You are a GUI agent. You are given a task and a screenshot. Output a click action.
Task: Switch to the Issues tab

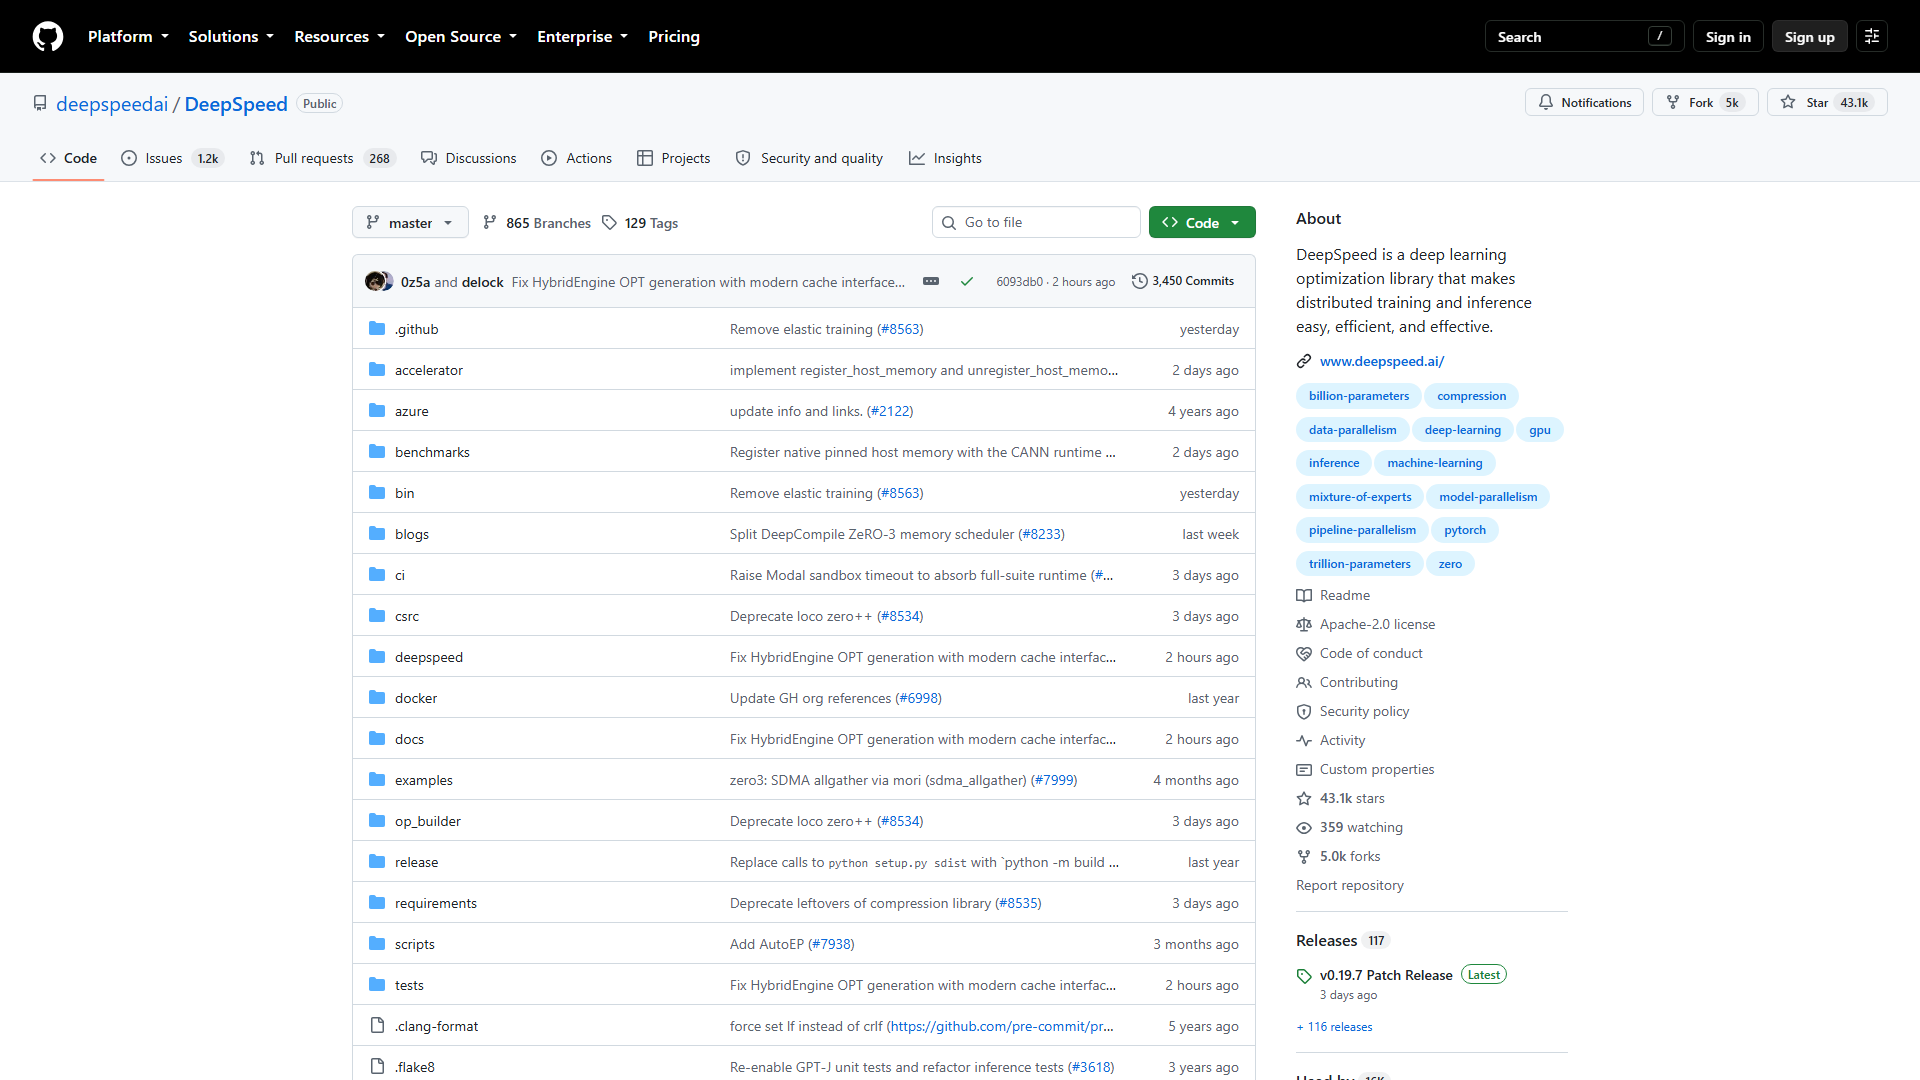(x=172, y=158)
